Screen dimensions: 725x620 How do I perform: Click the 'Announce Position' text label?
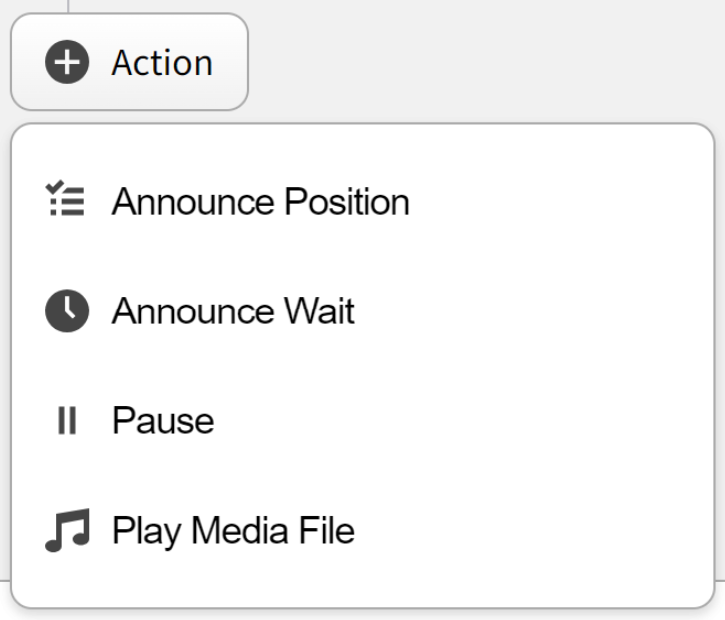pyautogui.click(x=260, y=201)
